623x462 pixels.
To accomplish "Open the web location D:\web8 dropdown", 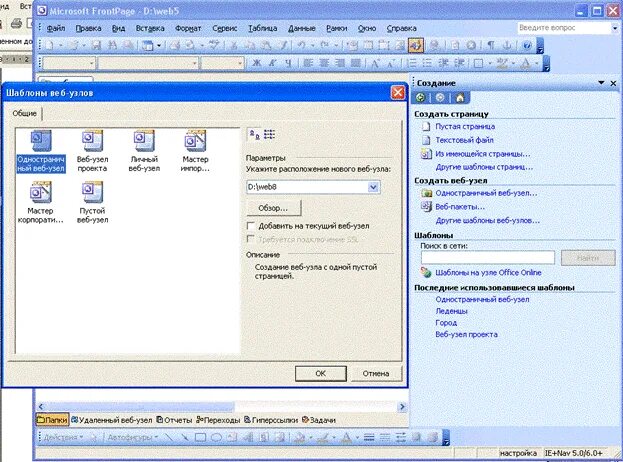I will coord(373,187).
